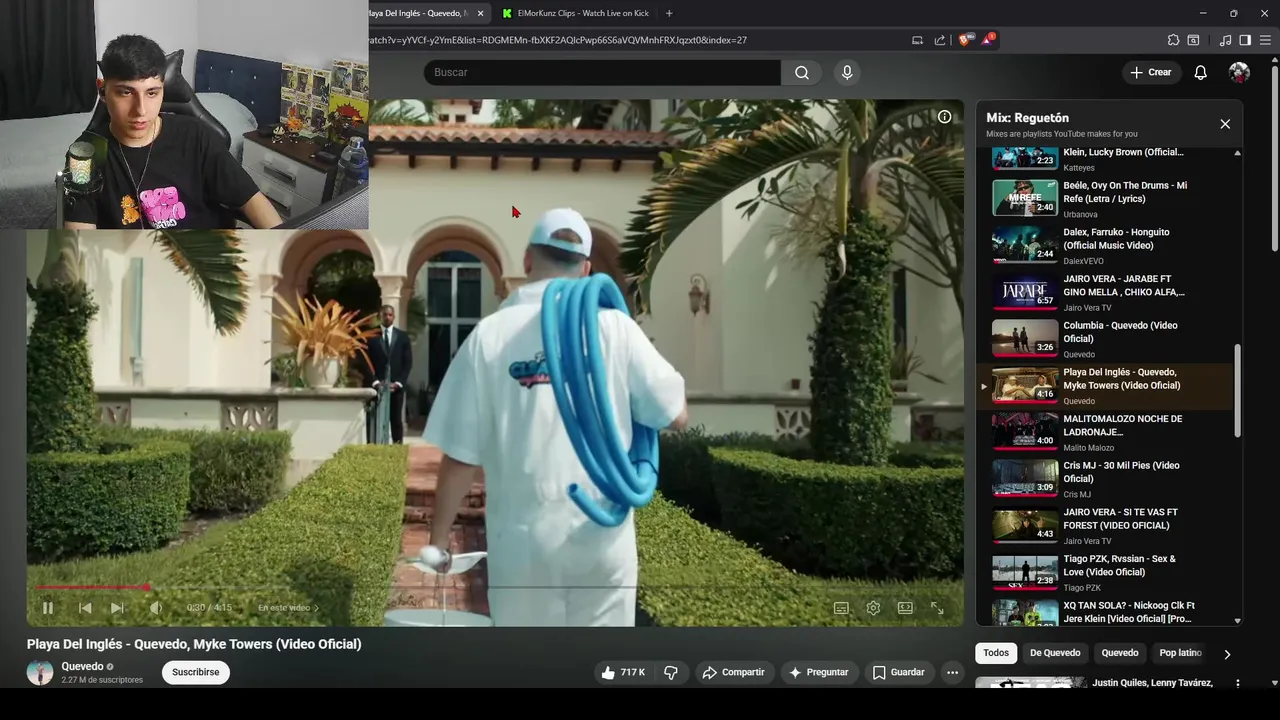The height and width of the screenshot is (720, 1280).
Task: Open Brave Shields lion icon
Action: (x=964, y=40)
